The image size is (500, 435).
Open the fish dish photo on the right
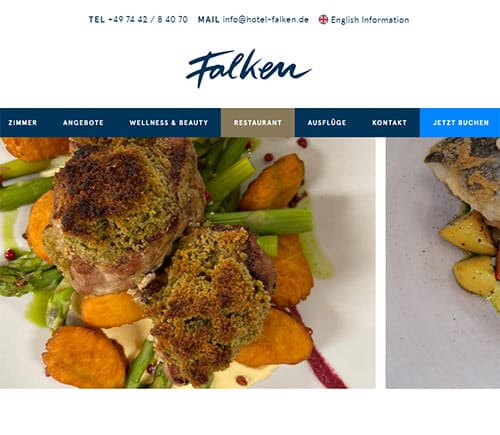pyautogui.click(x=443, y=263)
